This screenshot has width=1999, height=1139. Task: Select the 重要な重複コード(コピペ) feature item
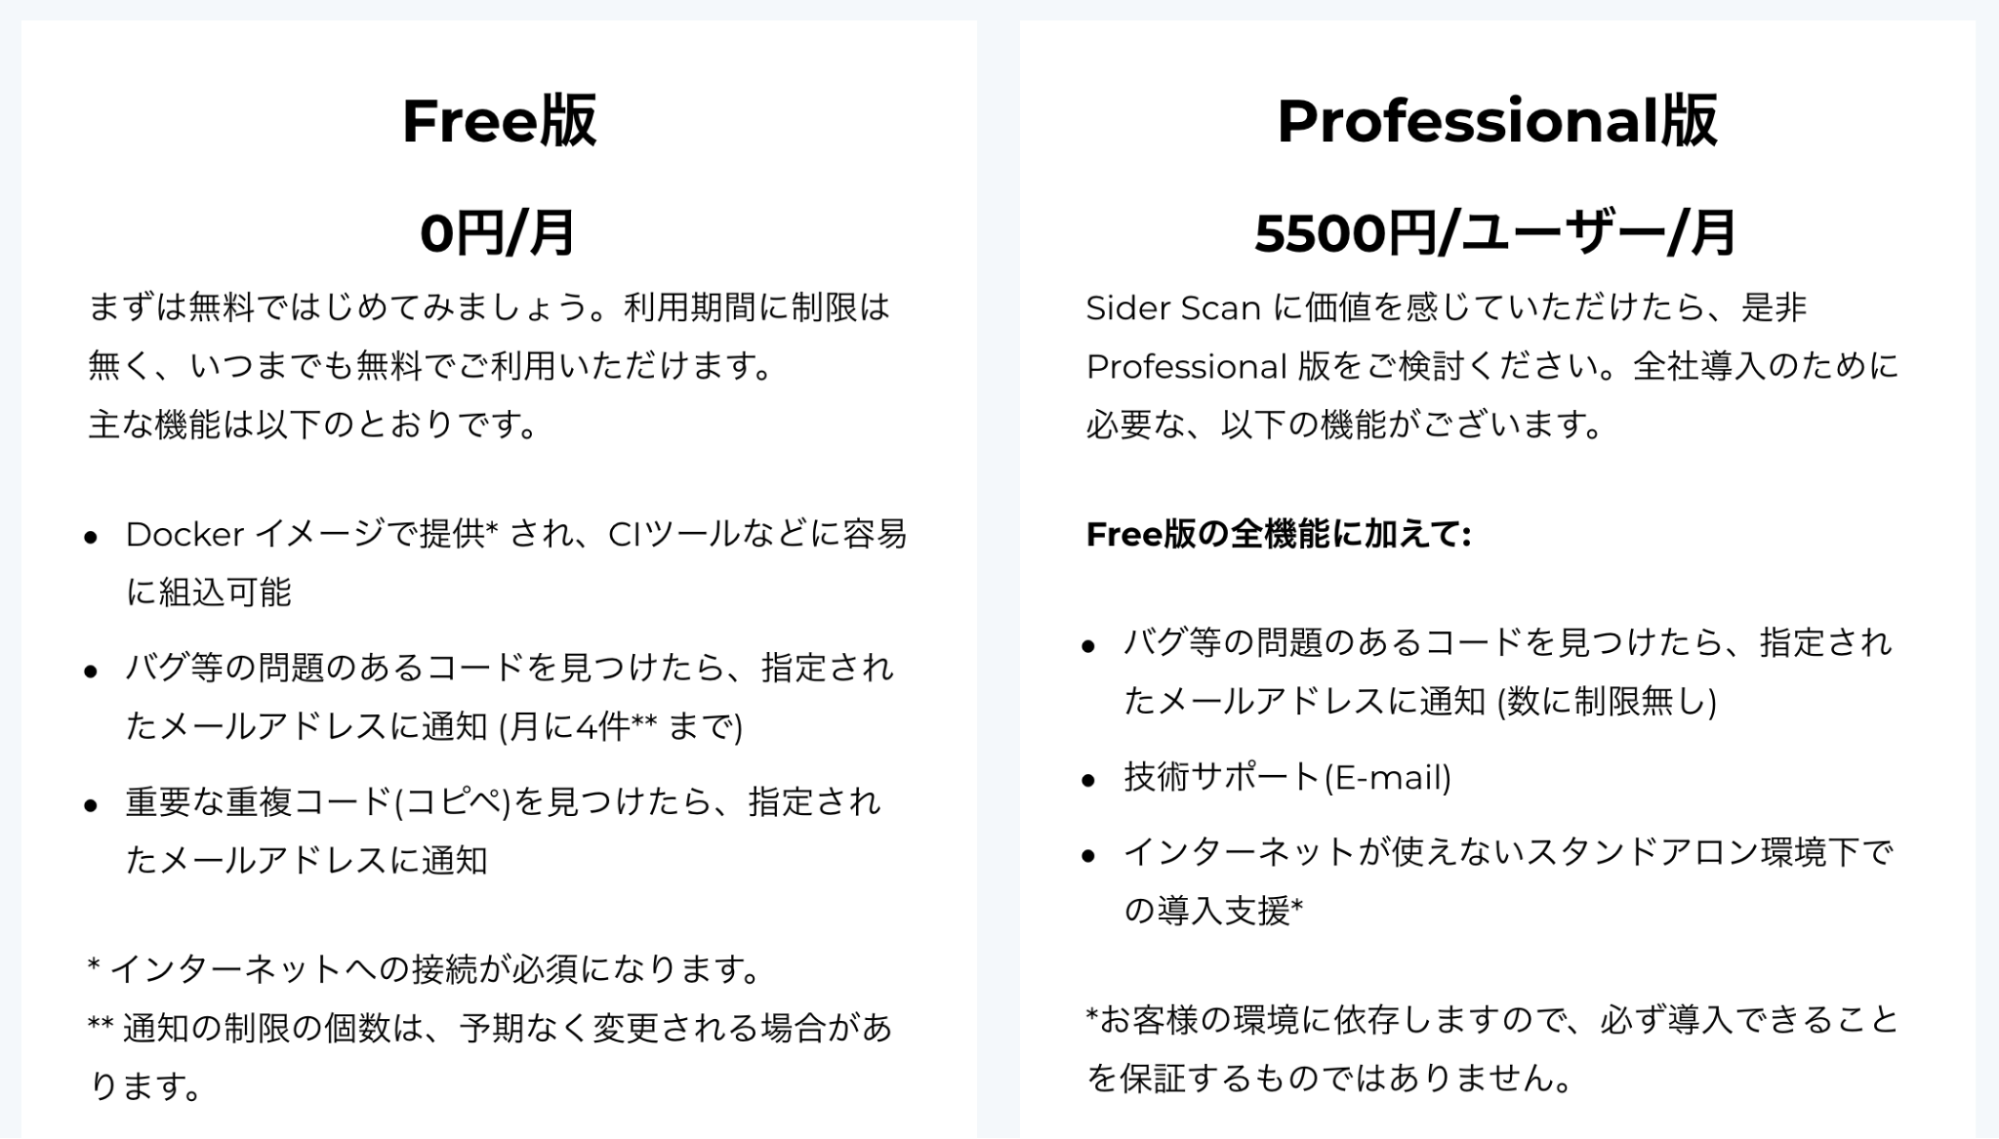(503, 830)
